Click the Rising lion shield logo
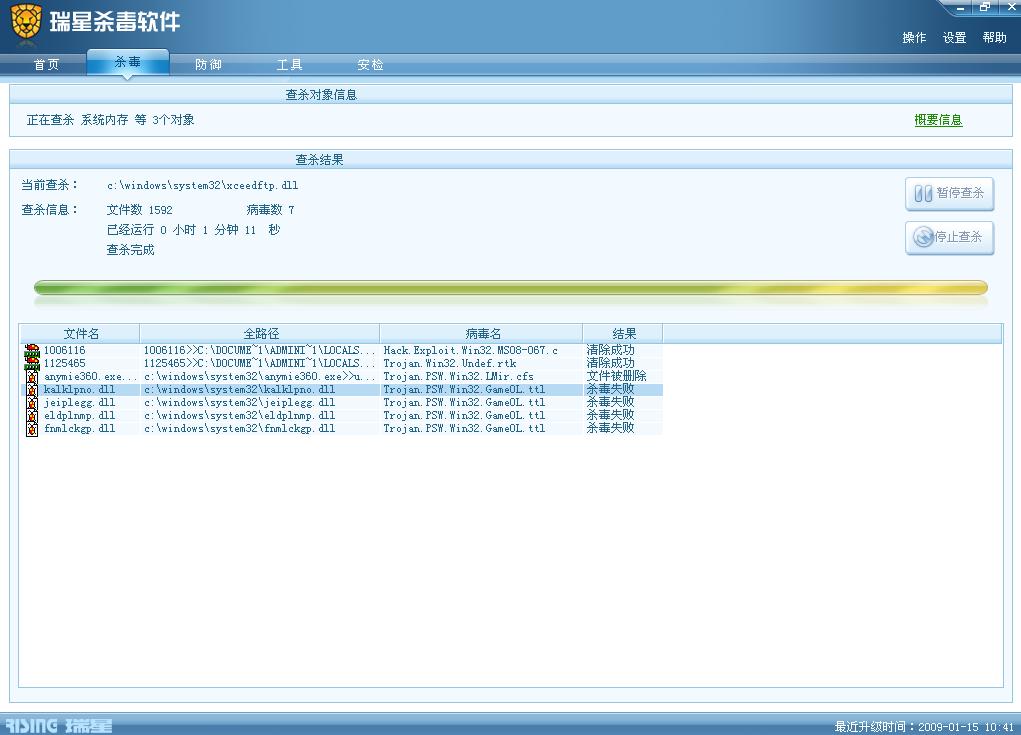 pyautogui.click(x=26, y=22)
